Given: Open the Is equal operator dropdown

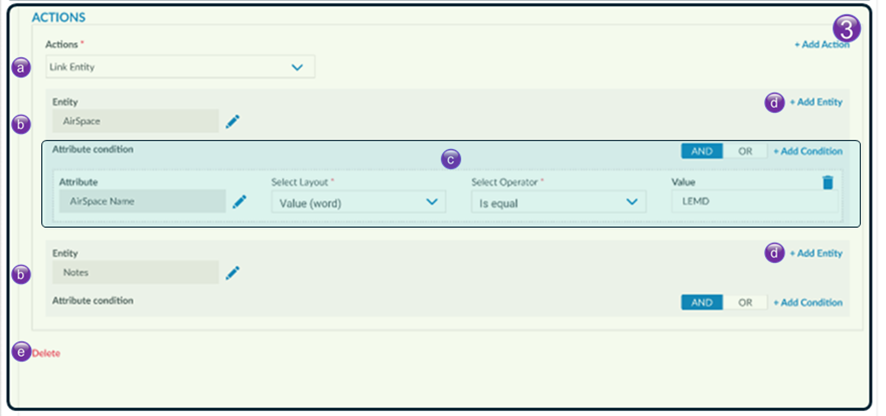Looking at the screenshot, I should click(x=557, y=202).
